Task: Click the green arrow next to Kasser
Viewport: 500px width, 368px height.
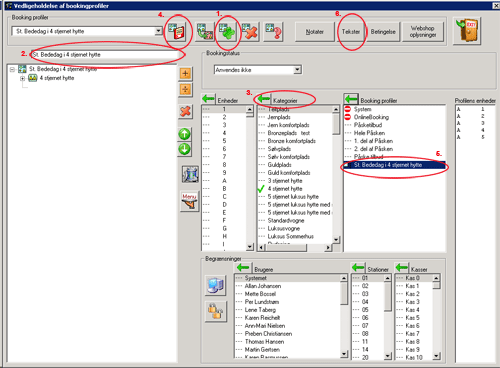Action: click(402, 267)
